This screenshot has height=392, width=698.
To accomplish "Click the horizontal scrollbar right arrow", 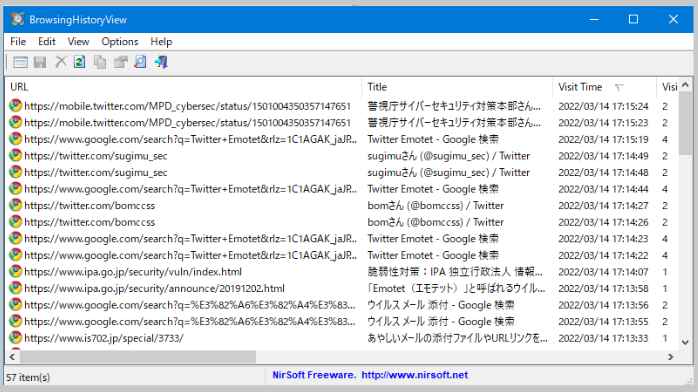I will click(x=671, y=357).
